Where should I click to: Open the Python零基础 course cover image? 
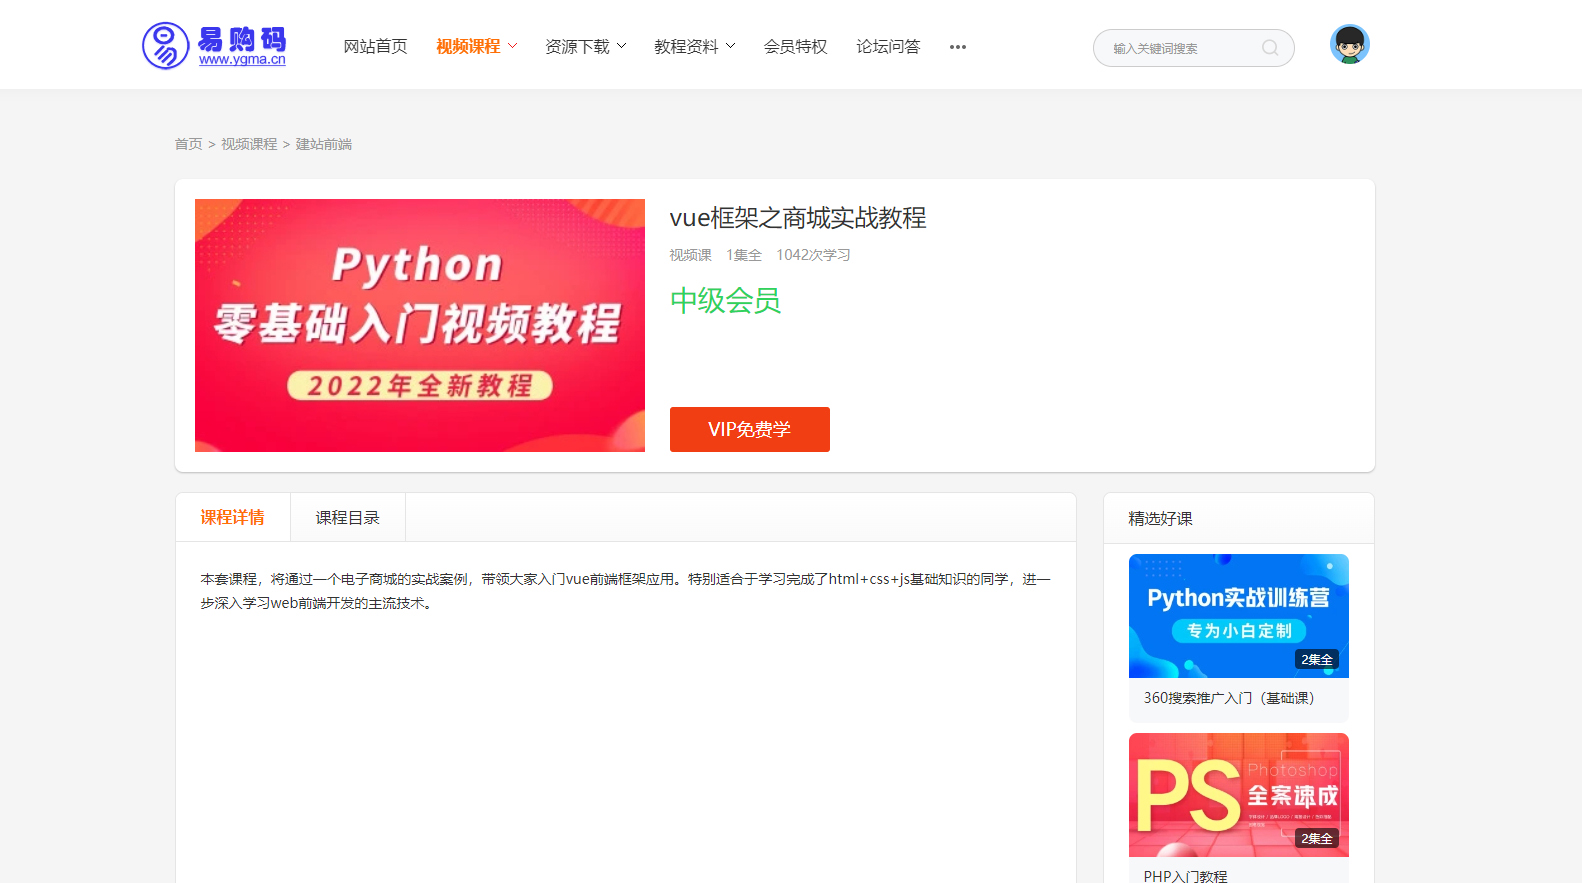point(419,325)
